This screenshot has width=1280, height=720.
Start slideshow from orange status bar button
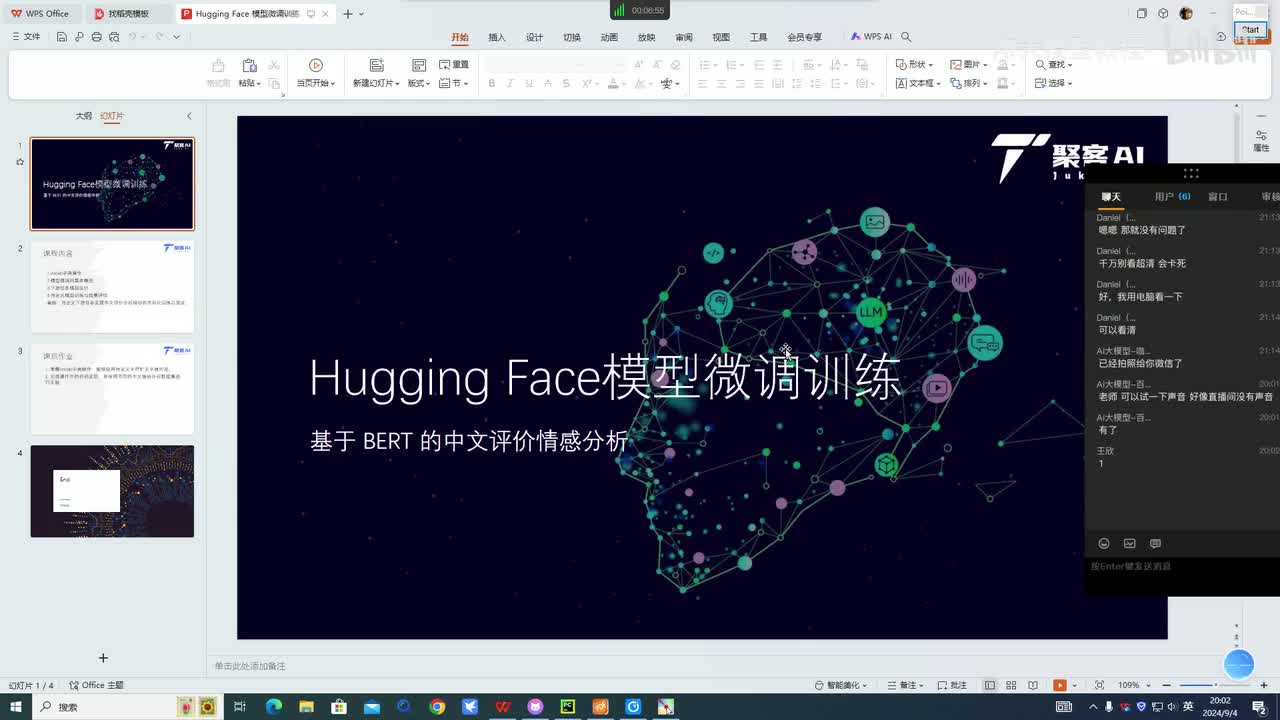pos(1060,685)
